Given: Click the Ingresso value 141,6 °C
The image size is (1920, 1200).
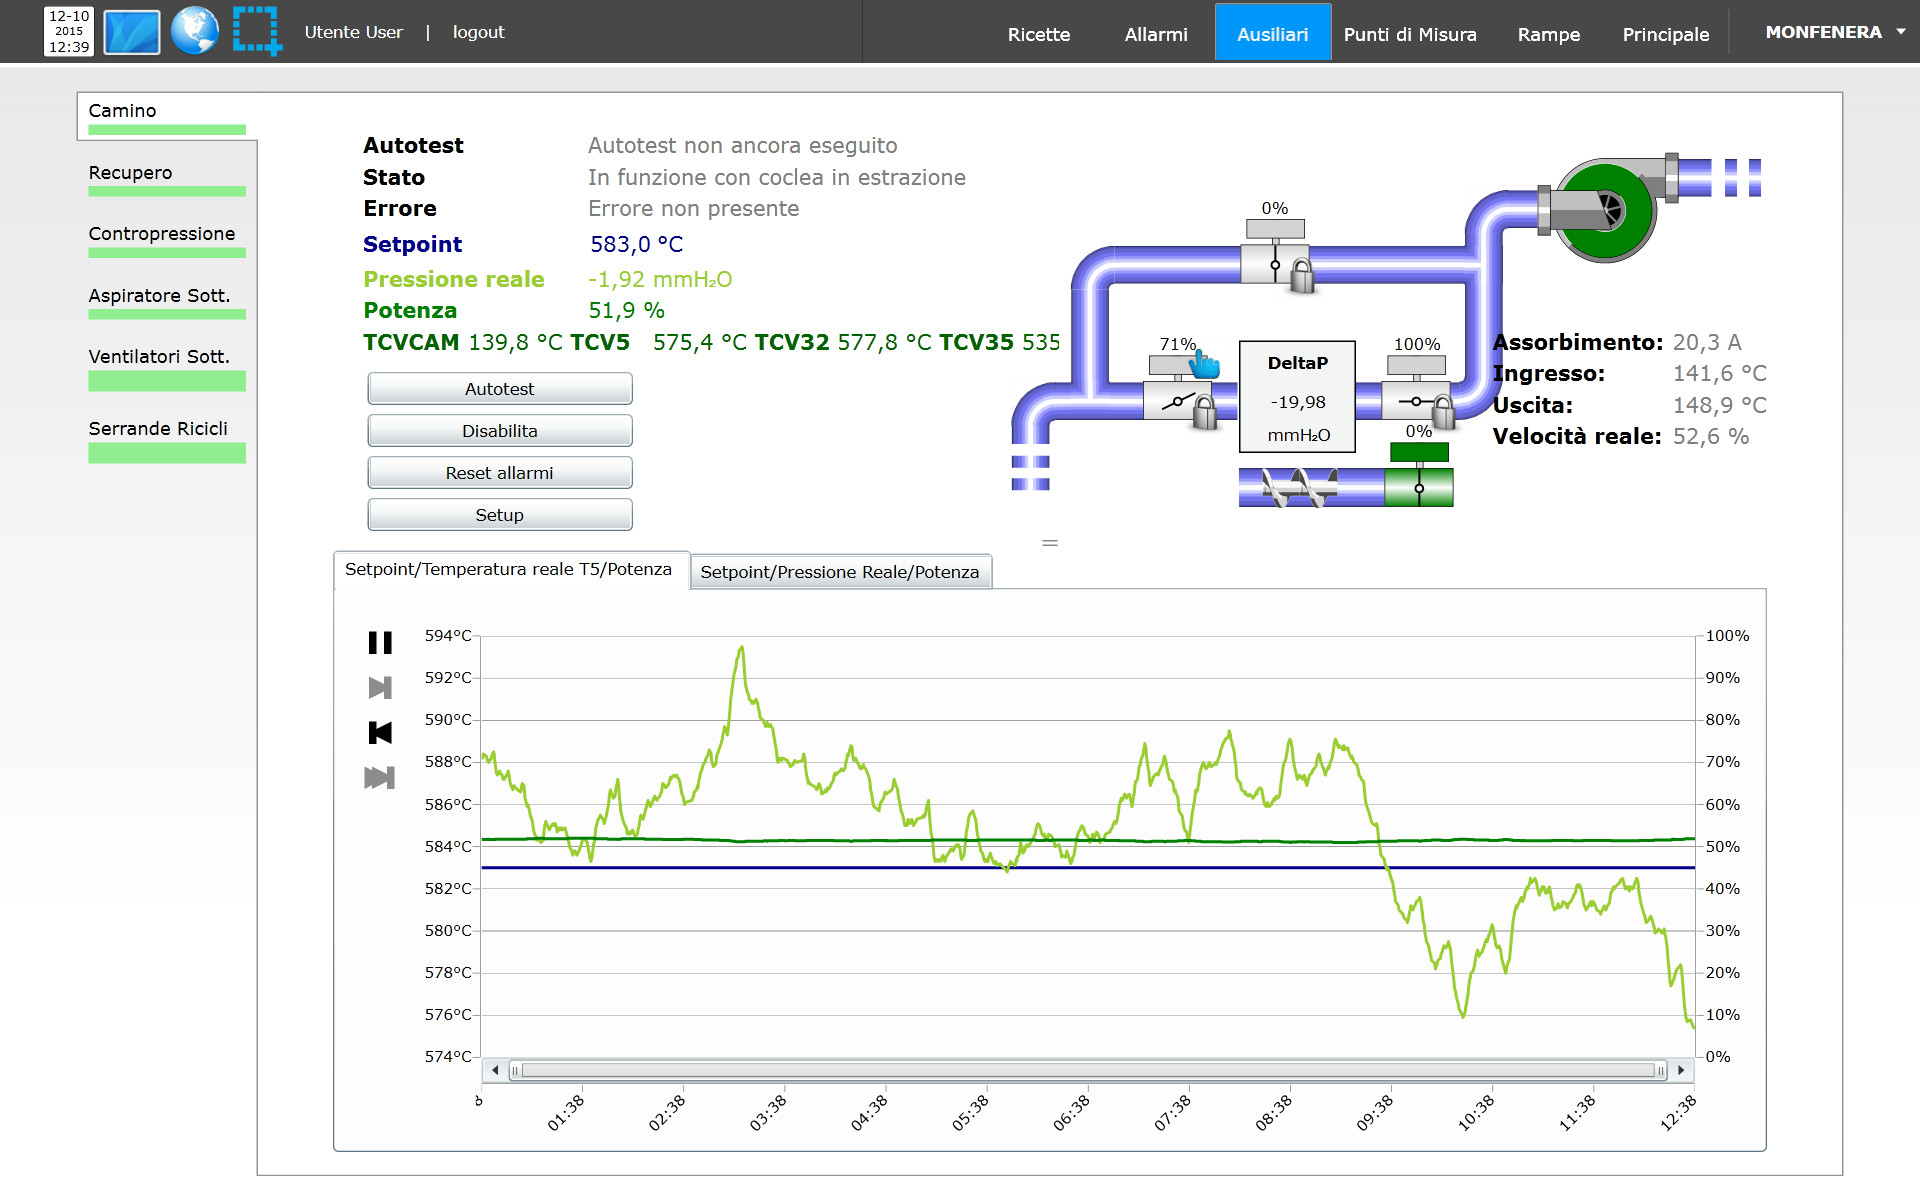Looking at the screenshot, I should point(1720,374).
